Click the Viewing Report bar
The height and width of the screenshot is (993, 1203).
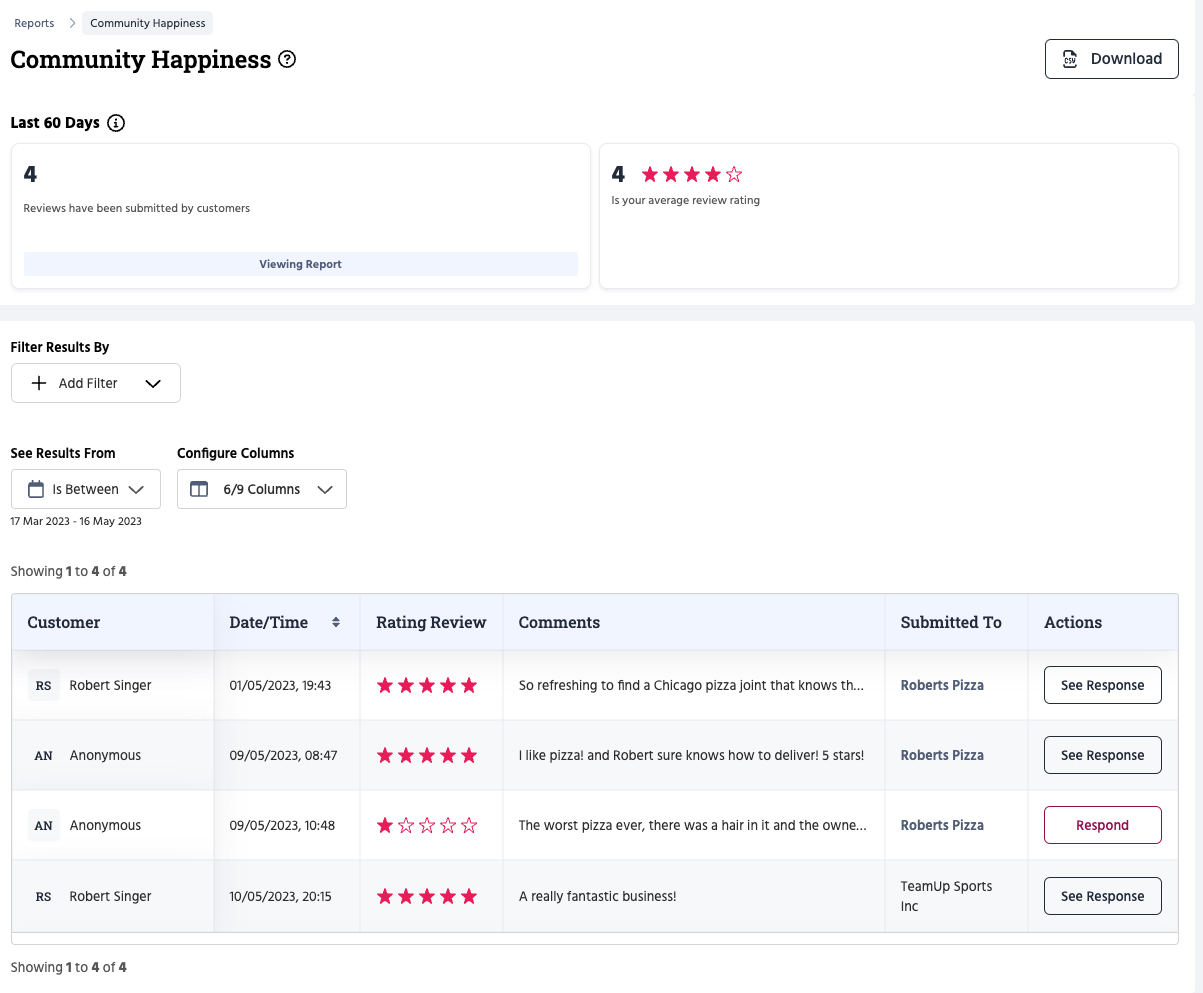point(300,264)
